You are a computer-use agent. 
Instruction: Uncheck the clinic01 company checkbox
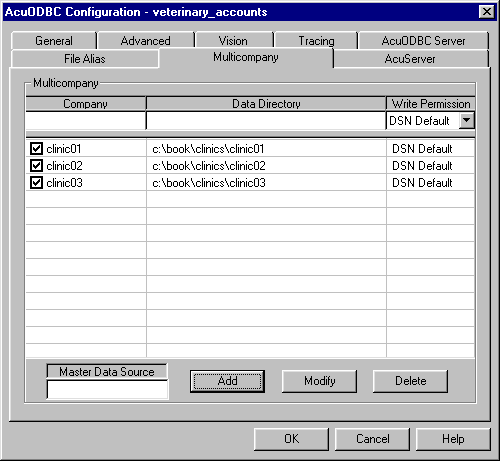[x=36, y=149]
